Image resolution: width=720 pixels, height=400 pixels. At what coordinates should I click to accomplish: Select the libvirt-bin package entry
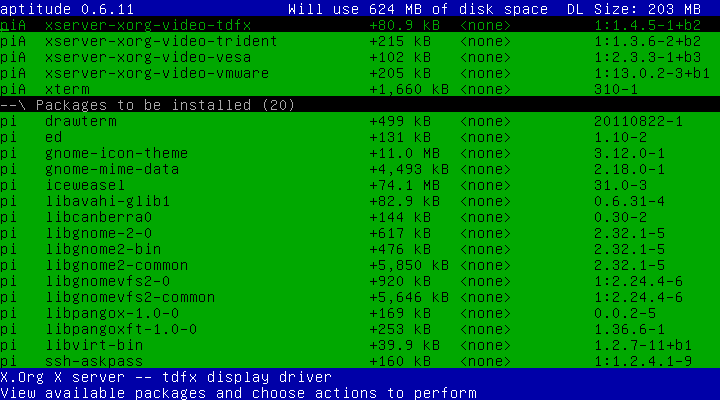pos(90,345)
